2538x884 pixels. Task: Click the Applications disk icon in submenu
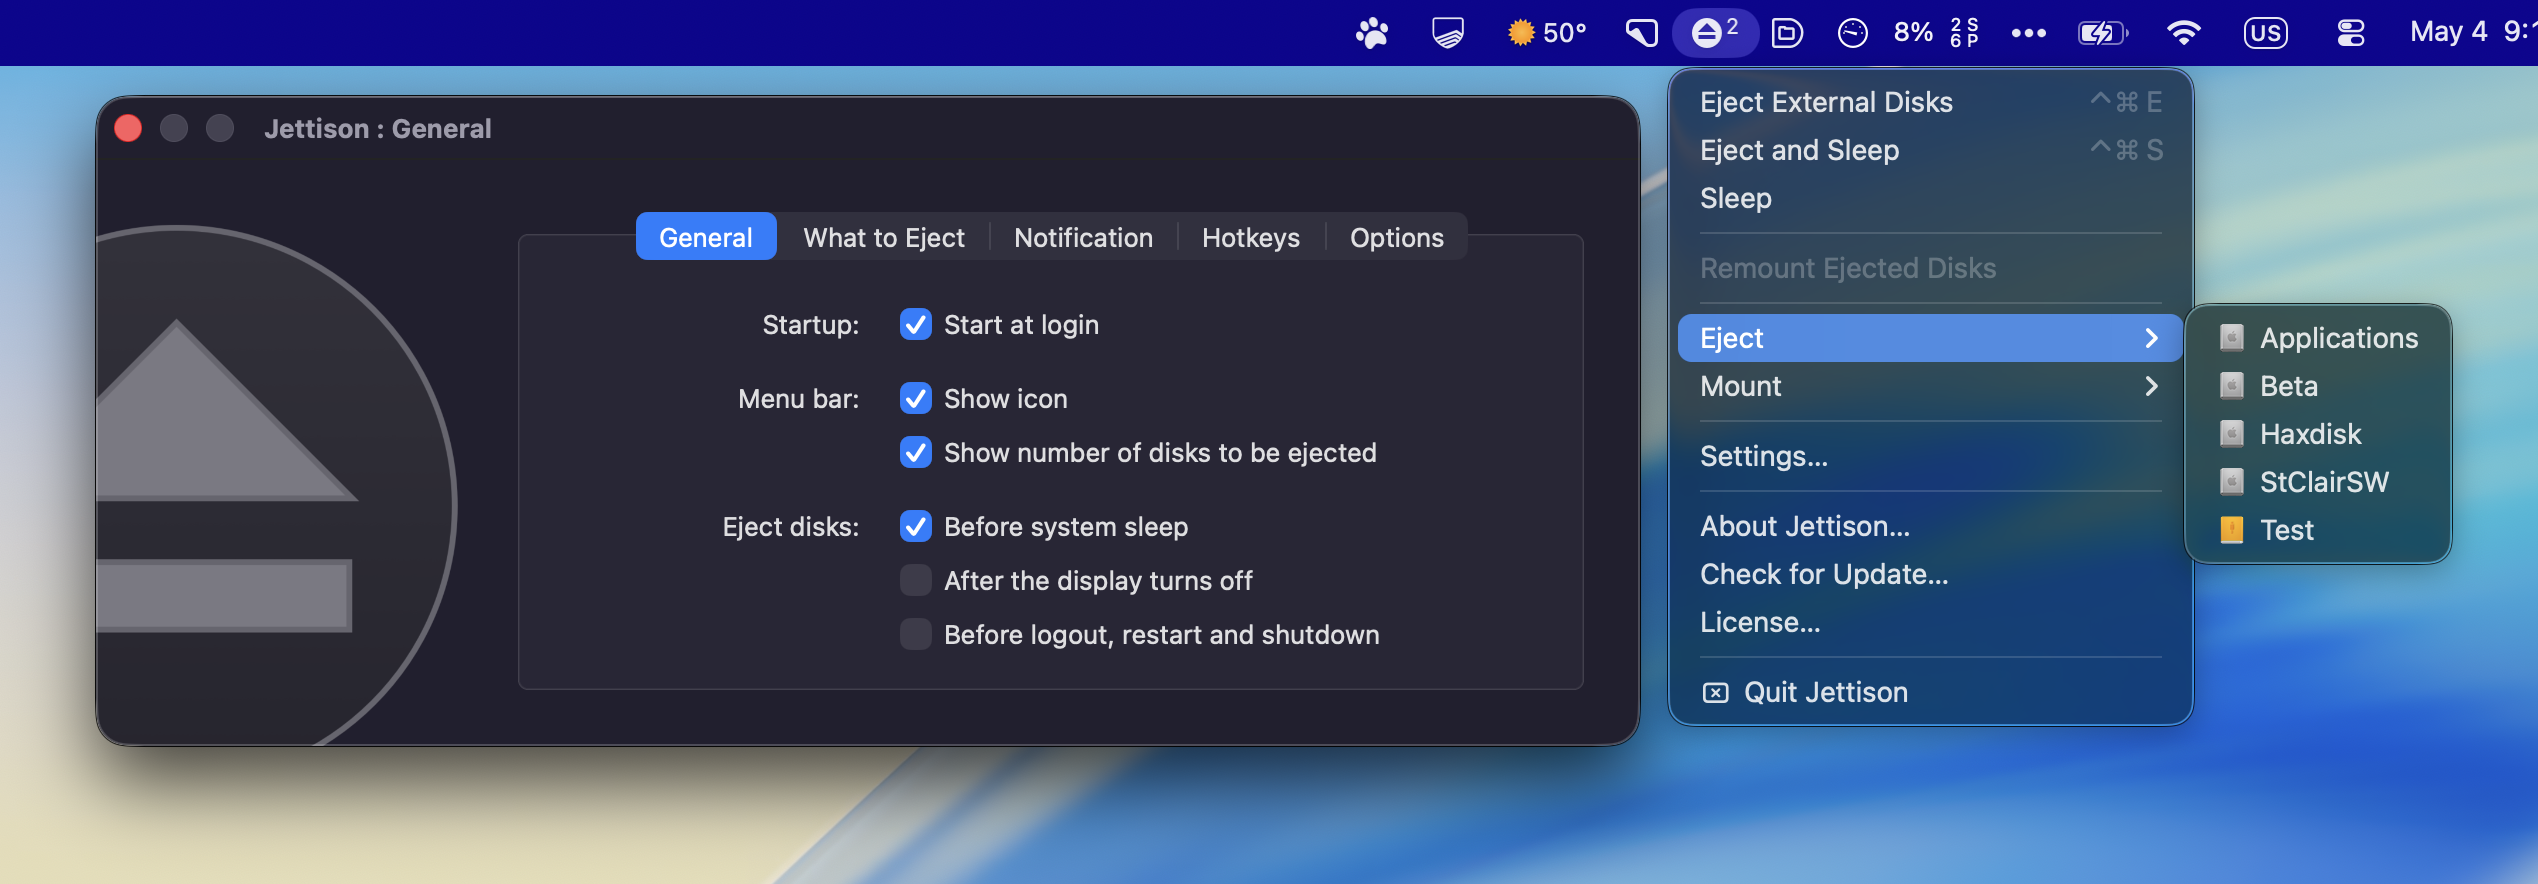[2231, 338]
